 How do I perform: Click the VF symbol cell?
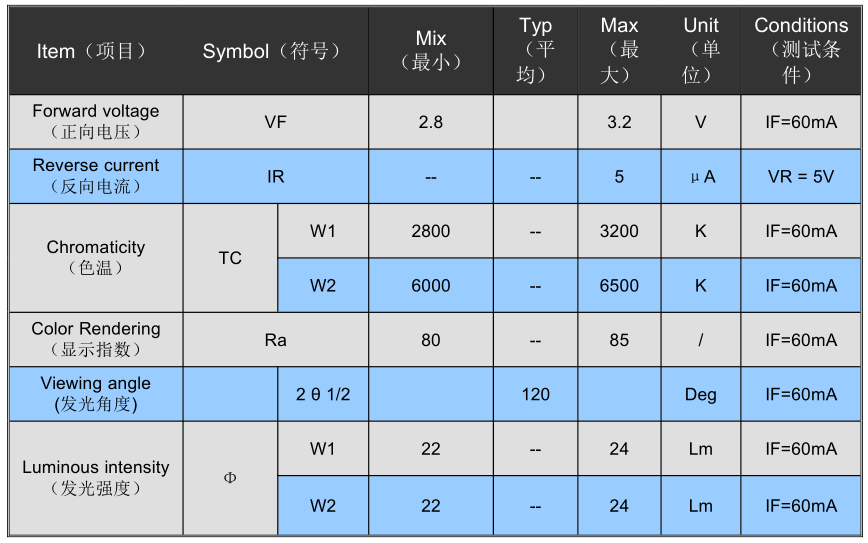coord(275,122)
